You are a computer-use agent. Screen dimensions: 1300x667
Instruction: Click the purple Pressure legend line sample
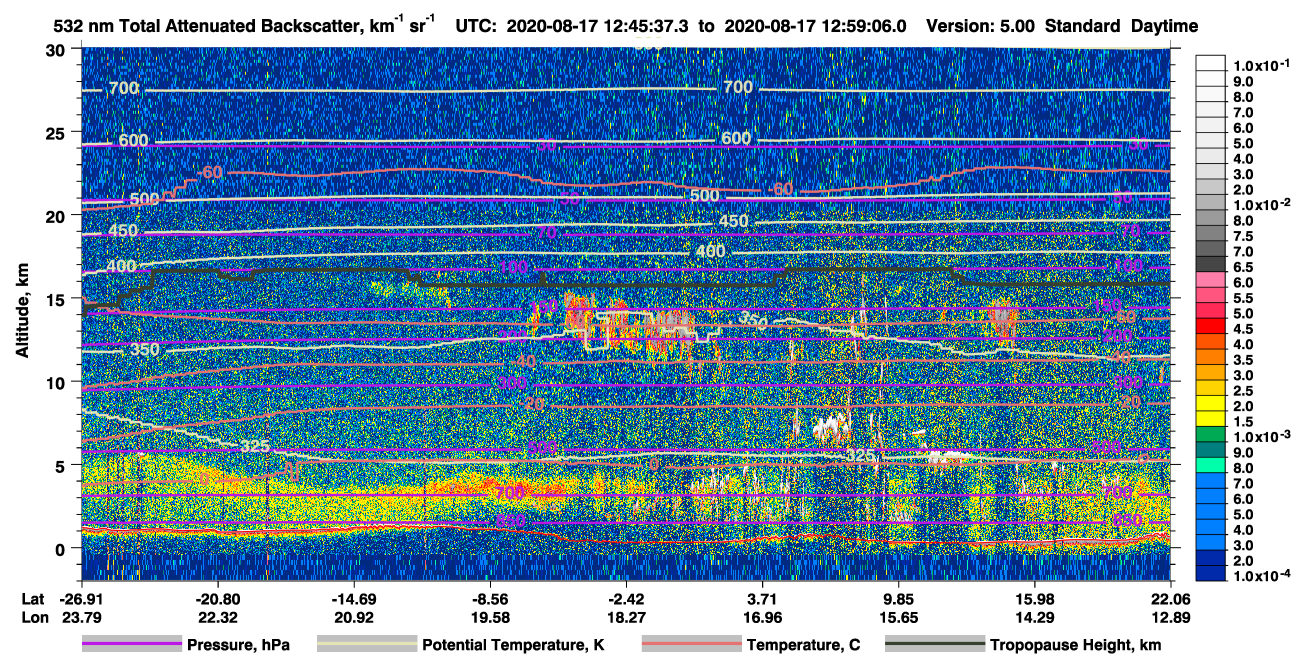[131, 645]
